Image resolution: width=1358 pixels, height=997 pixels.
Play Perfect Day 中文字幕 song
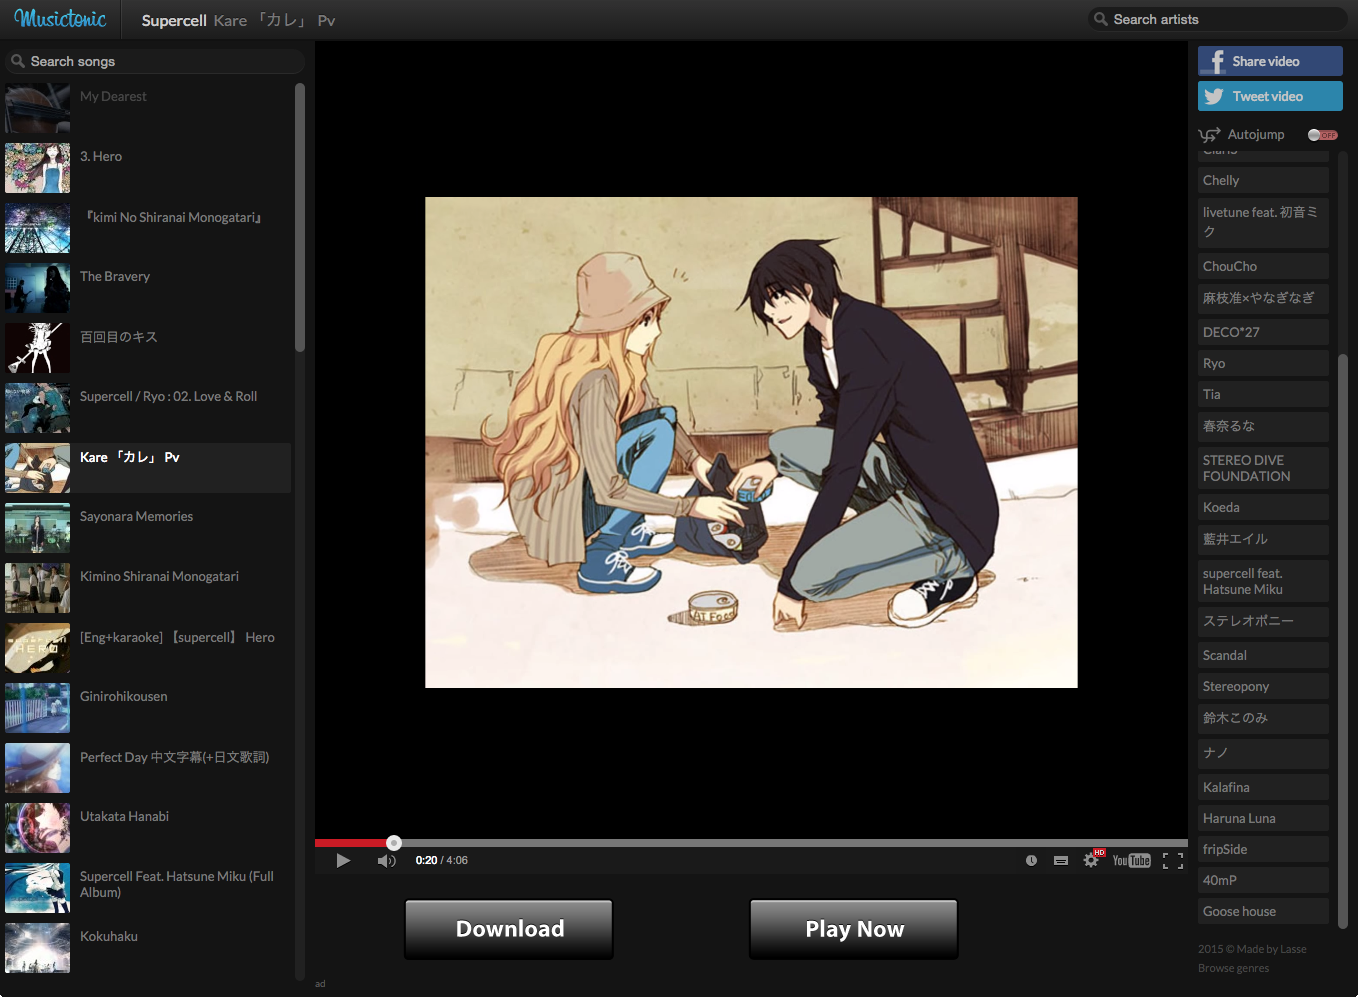pos(148,768)
